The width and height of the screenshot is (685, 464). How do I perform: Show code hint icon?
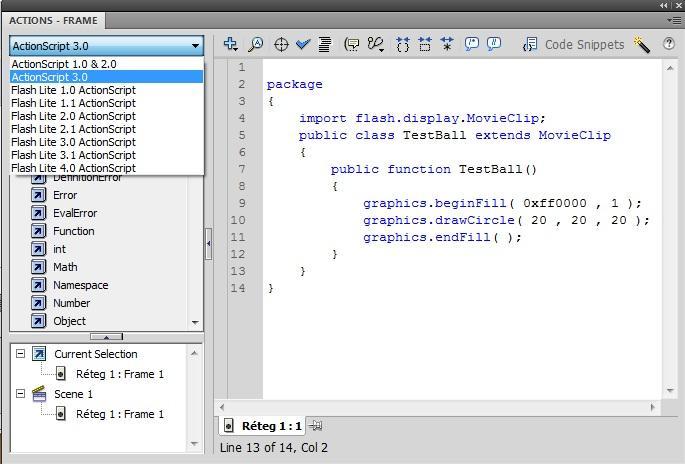coord(352,44)
